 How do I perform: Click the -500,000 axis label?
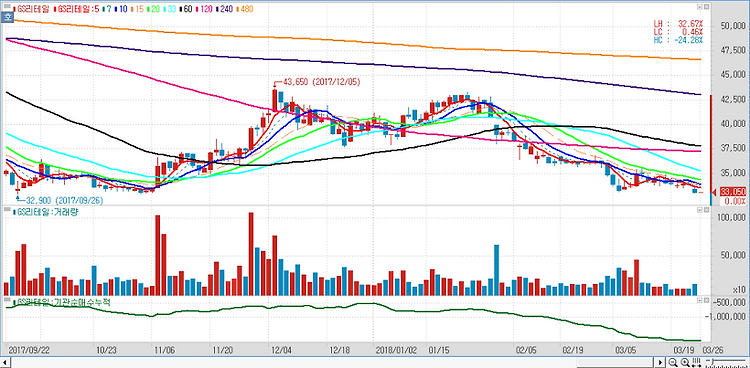click(729, 302)
